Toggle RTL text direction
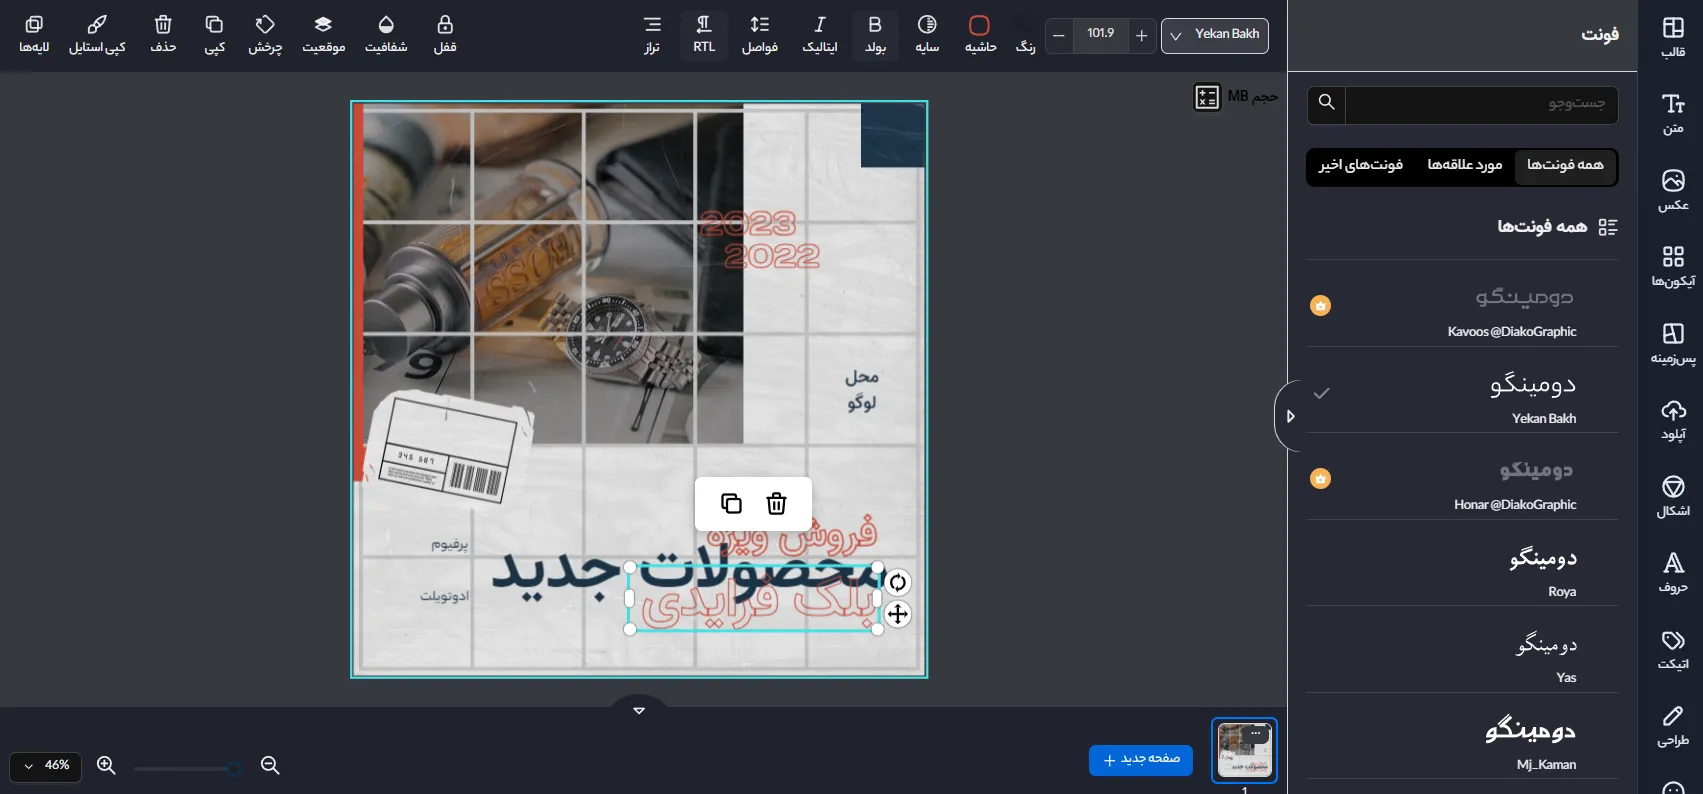 [704, 34]
